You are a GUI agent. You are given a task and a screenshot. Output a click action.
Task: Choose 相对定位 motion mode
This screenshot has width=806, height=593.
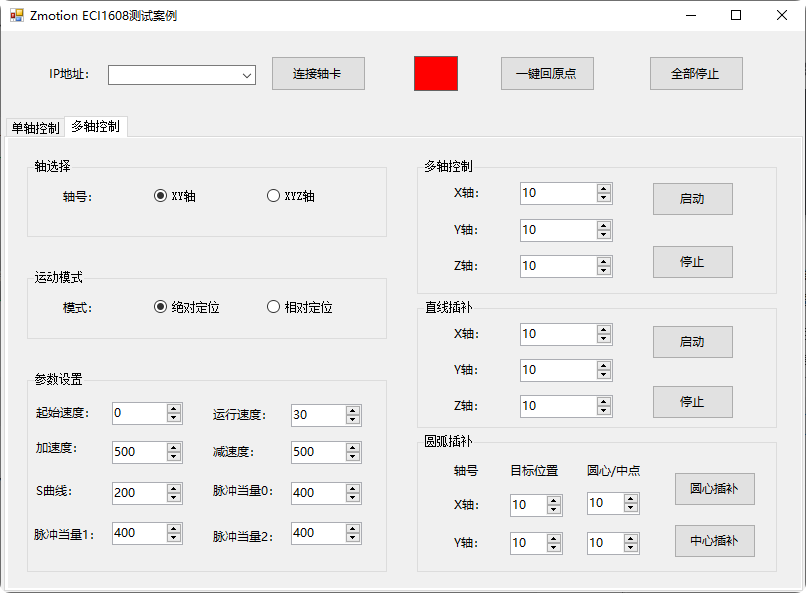[300, 307]
